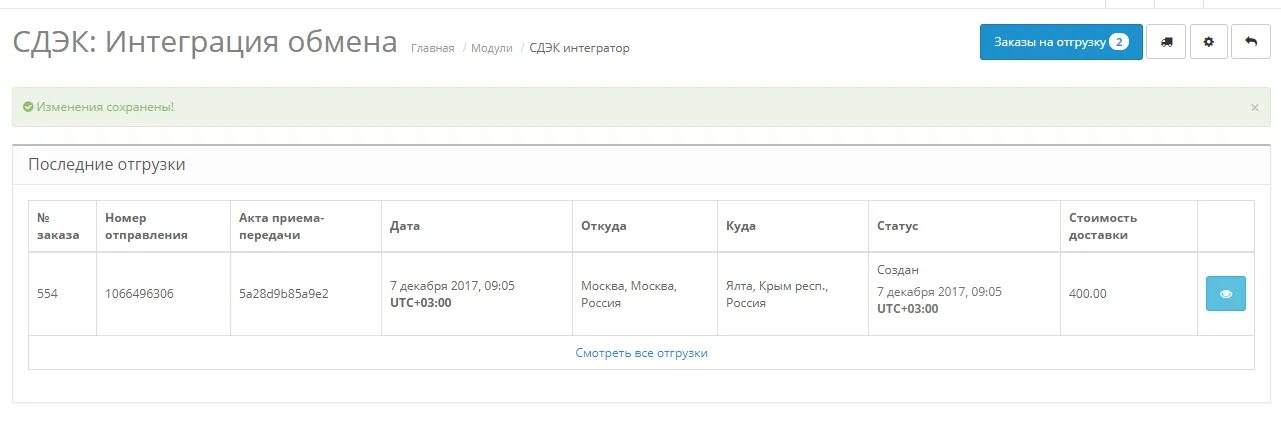Go to 'Главная' breadcrumb
1281x442 pixels.
point(432,48)
